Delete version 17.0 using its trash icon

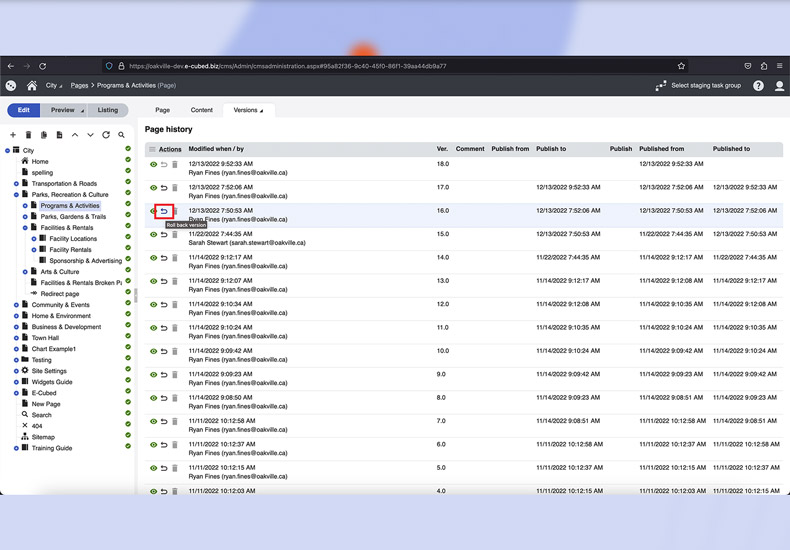pyautogui.click(x=175, y=188)
